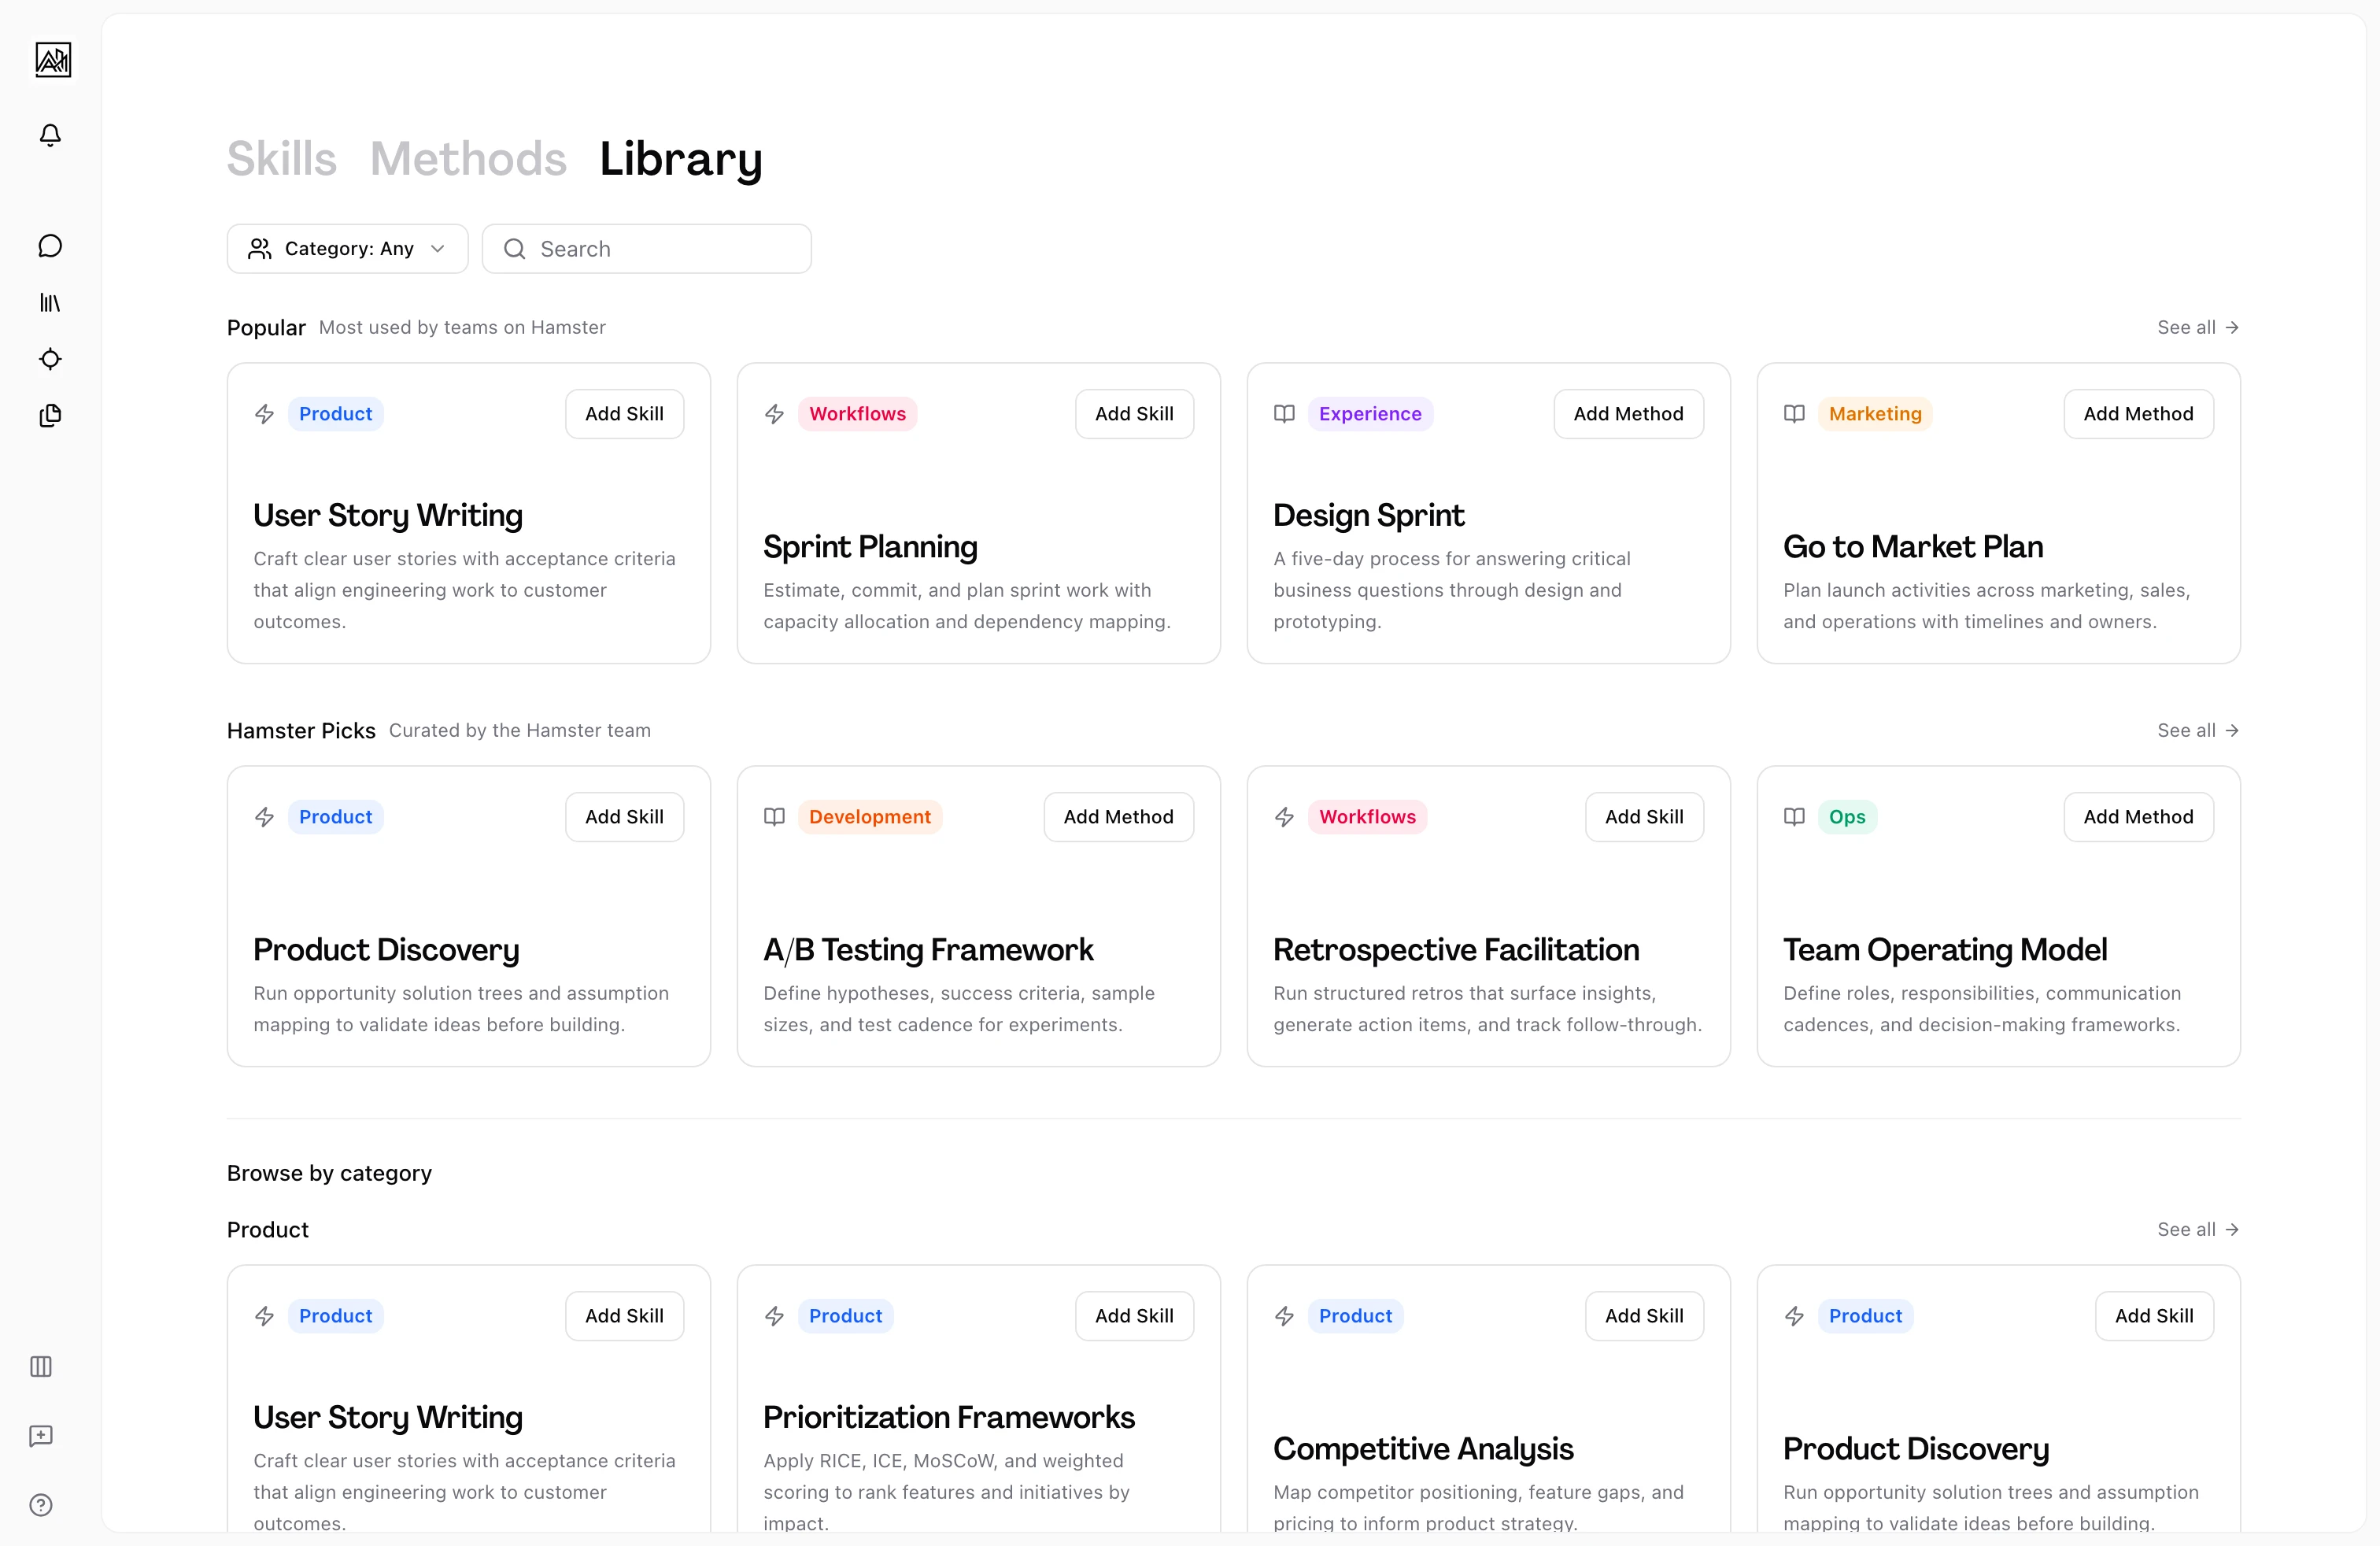
Task: Add Method for A/B Testing Framework
Action: (1118, 817)
